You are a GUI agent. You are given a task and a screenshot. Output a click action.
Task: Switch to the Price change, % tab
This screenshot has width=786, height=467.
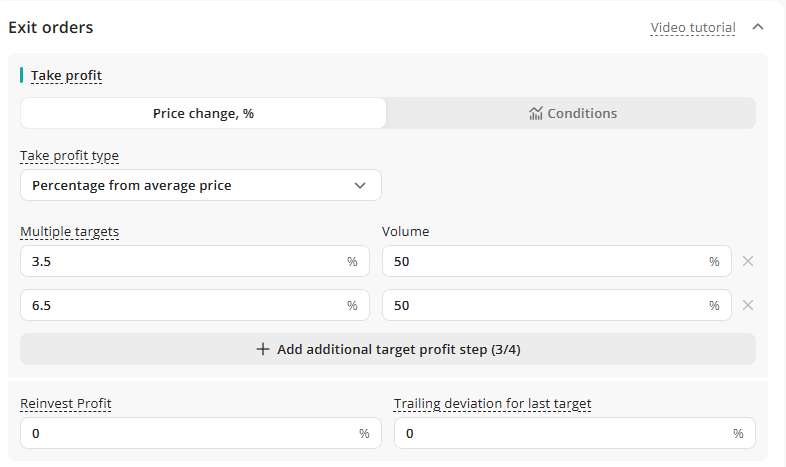203,113
